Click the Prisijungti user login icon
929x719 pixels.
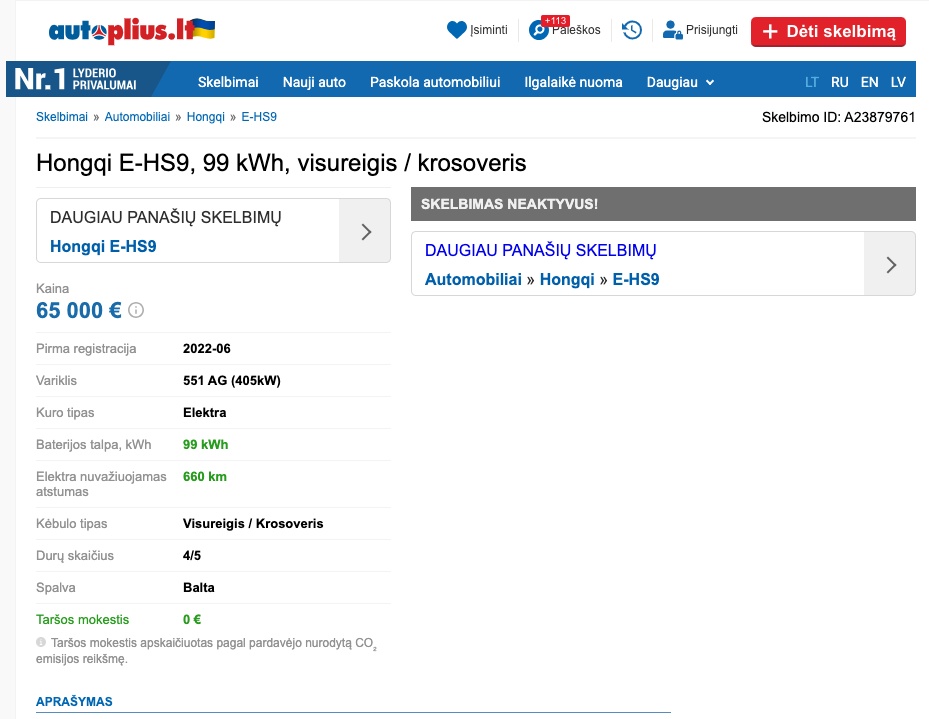[x=672, y=30]
